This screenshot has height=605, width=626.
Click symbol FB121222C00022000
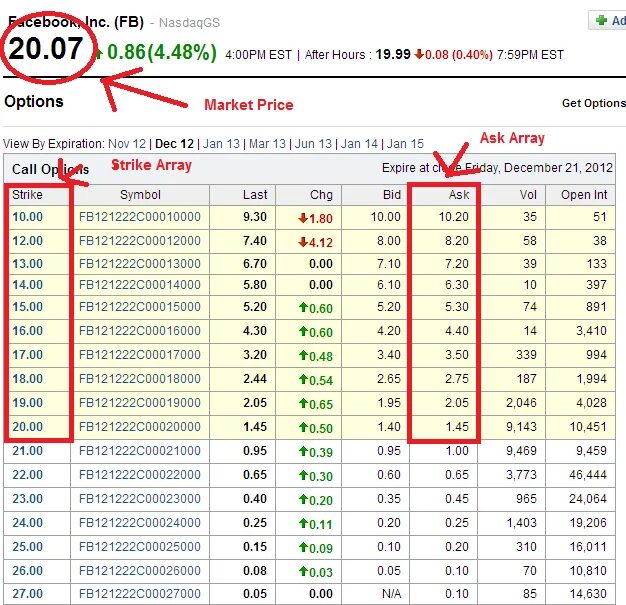click(140, 475)
